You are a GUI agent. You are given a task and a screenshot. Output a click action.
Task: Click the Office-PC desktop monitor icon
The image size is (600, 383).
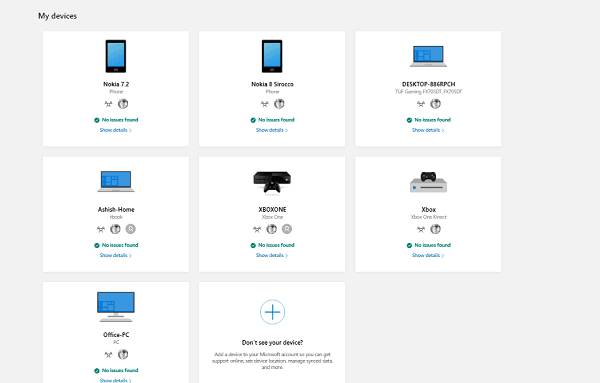coord(116,307)
